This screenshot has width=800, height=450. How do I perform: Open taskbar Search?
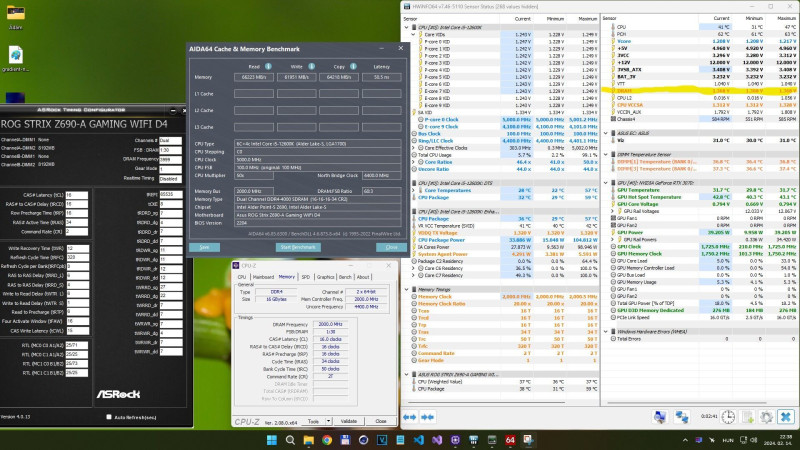pos(290,440)
